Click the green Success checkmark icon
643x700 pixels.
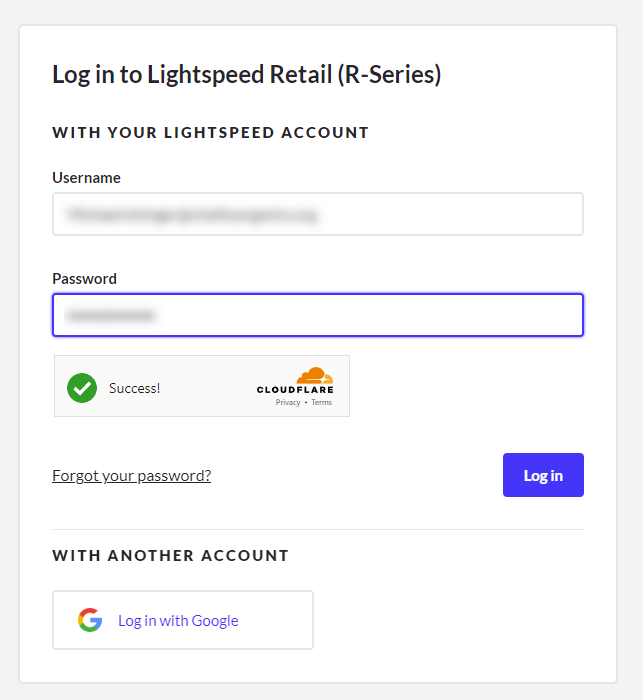[82, 388]
